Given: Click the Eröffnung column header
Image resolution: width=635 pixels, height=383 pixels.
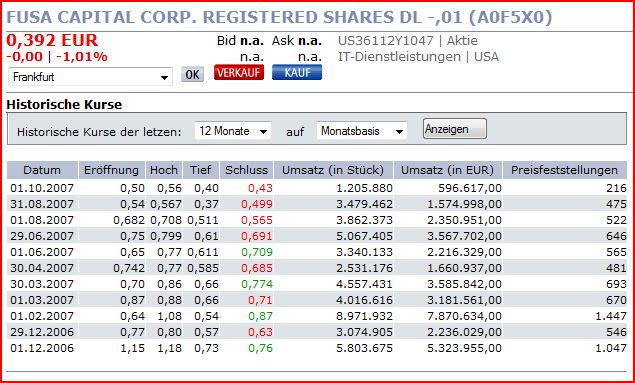Looking at the screenshot, I should coord(111,170).
